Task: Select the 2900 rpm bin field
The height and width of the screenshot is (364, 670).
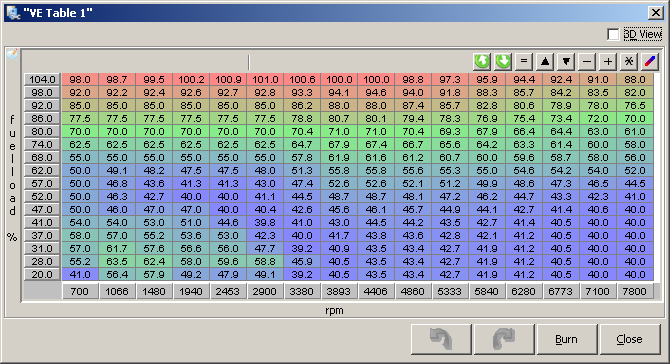Action: point(265,291)
